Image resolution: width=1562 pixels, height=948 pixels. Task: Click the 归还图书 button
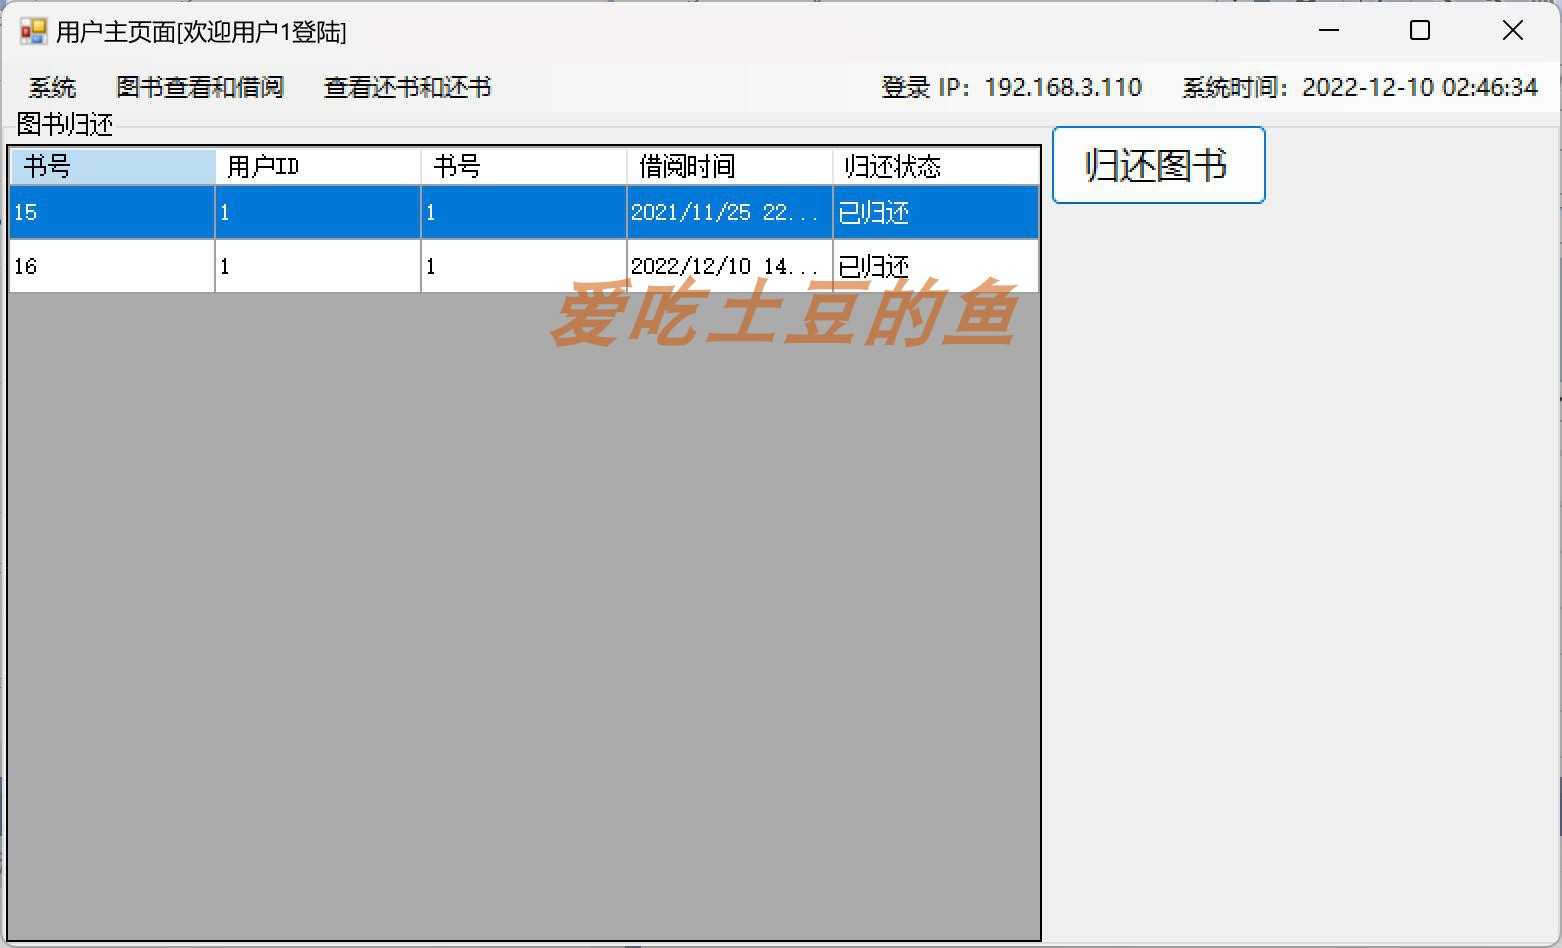click(x=1157, y=165)
